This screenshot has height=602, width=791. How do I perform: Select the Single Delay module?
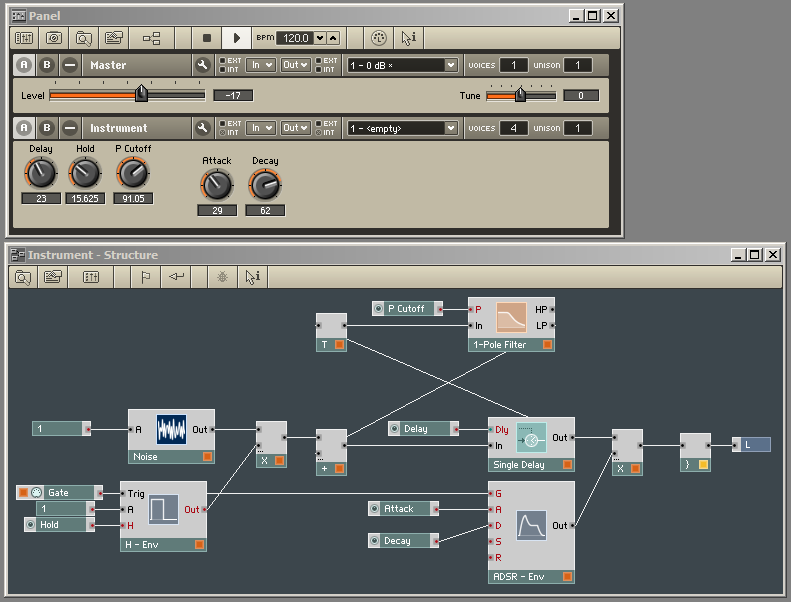pos(531,444)
